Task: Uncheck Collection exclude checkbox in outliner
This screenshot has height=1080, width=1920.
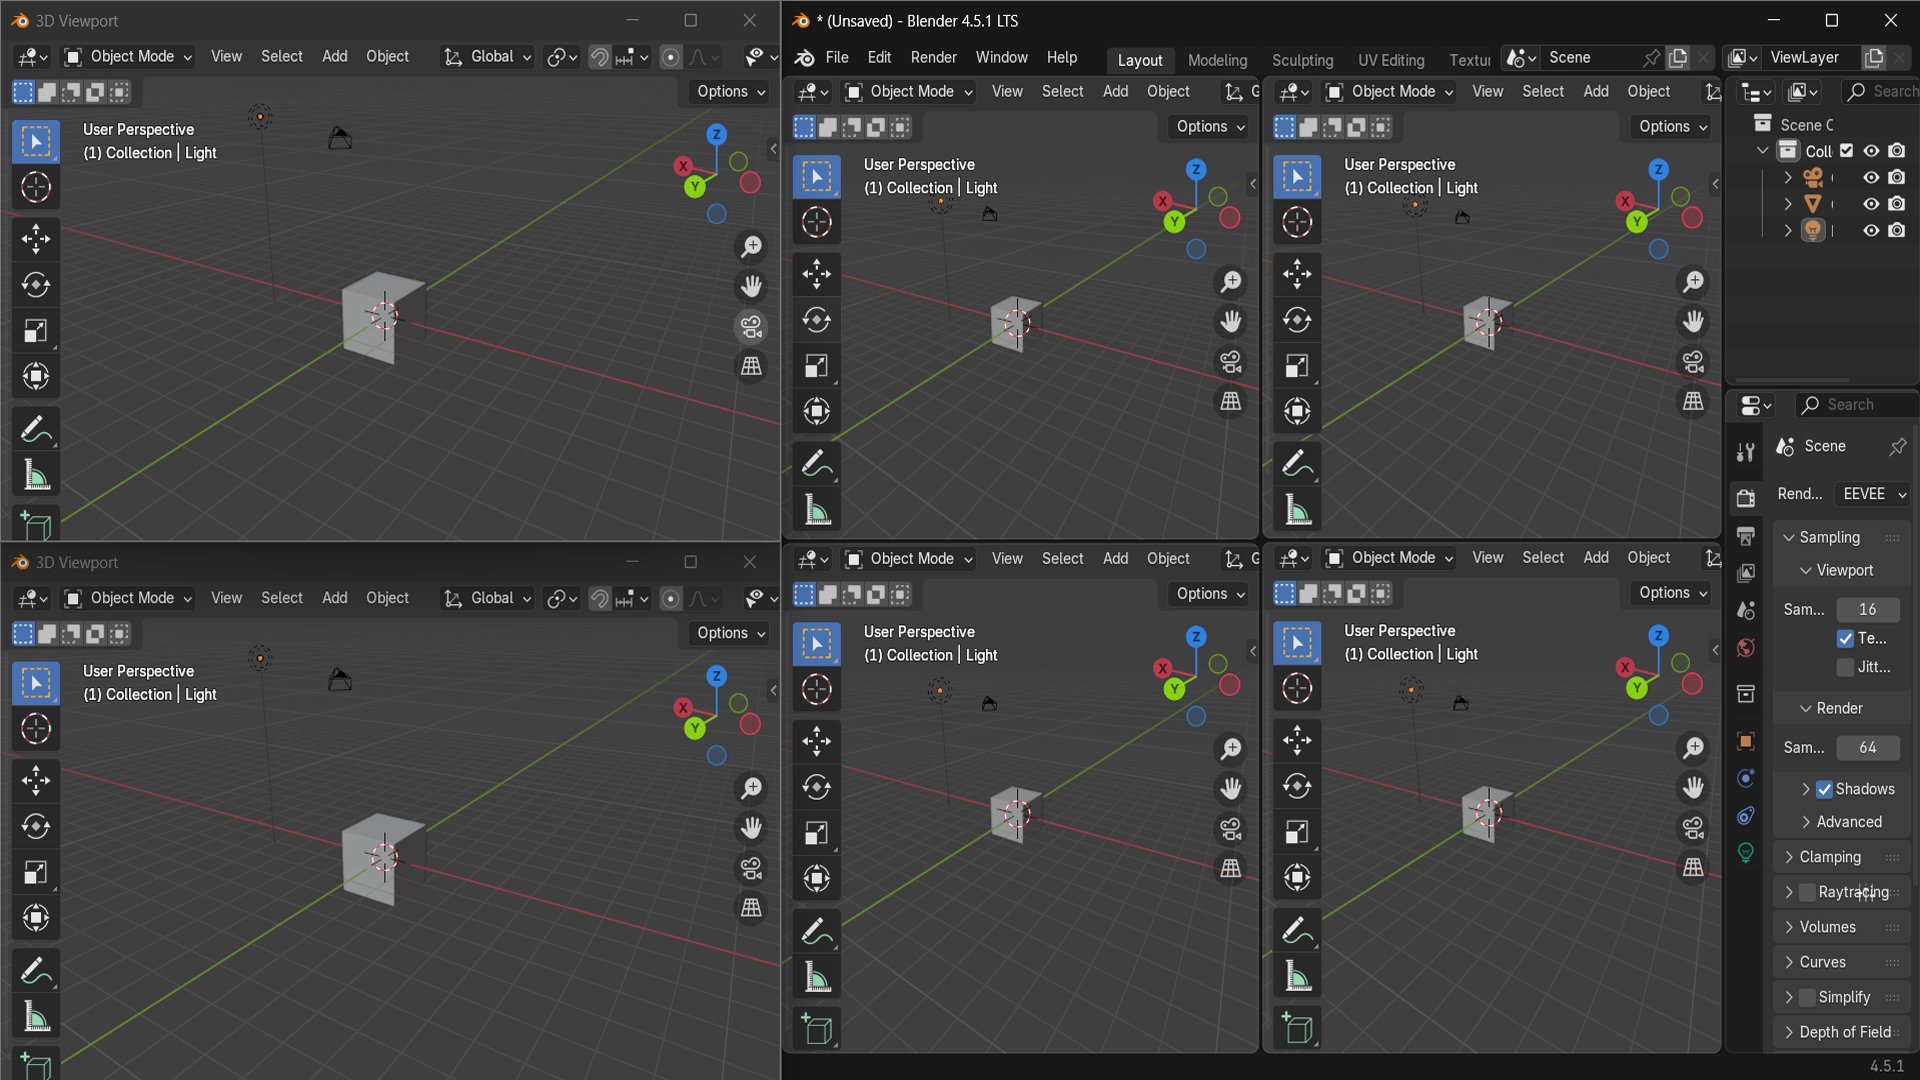Action: pos(1847,151)
